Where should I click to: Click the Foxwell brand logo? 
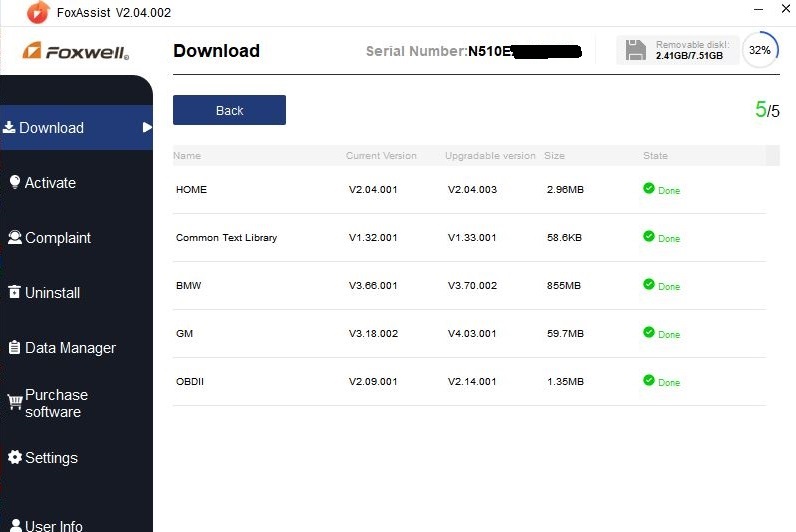point(76,51)
